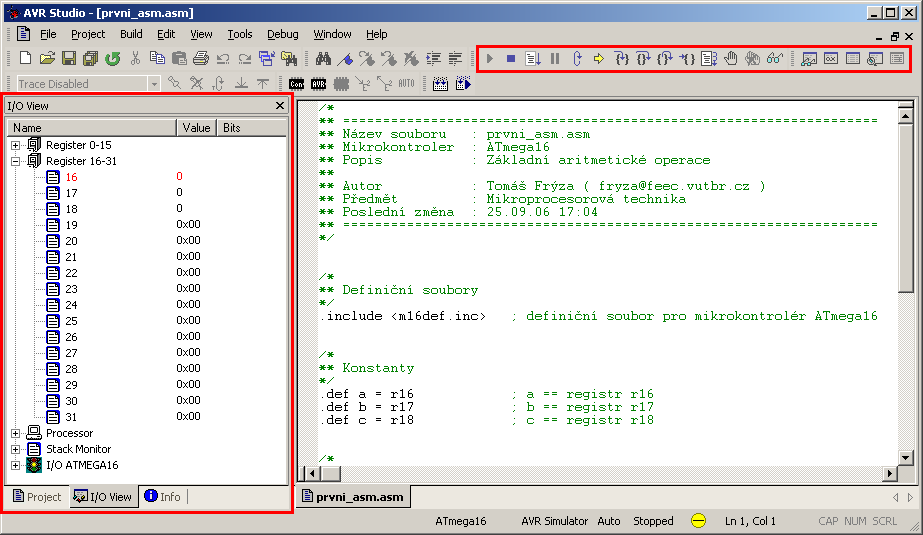Click the black 'AVR' programmer icon
This screenshot has width=923, height=535.
click(318, 84)
